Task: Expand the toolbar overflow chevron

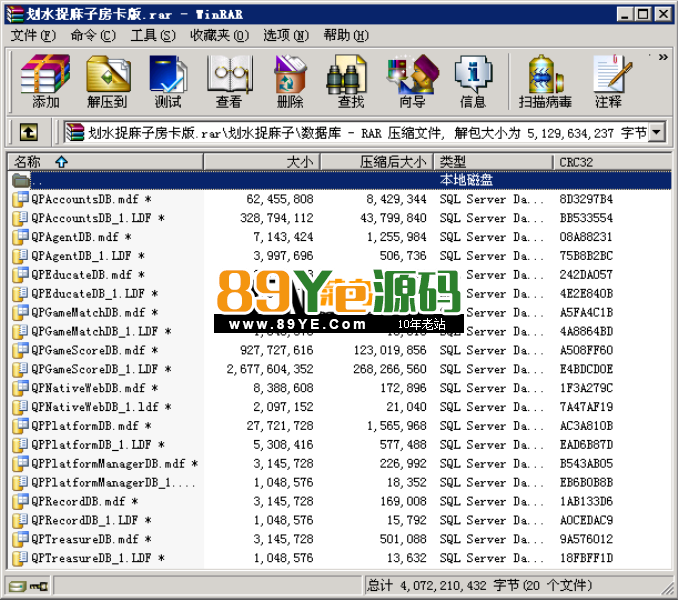Action: coord(663,57)
